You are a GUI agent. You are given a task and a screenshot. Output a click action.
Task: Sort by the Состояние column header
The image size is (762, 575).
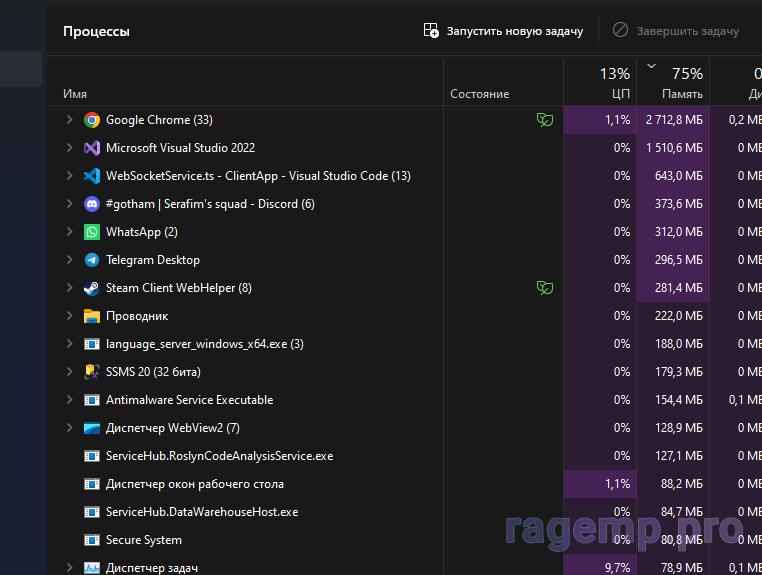click(480, 94)
